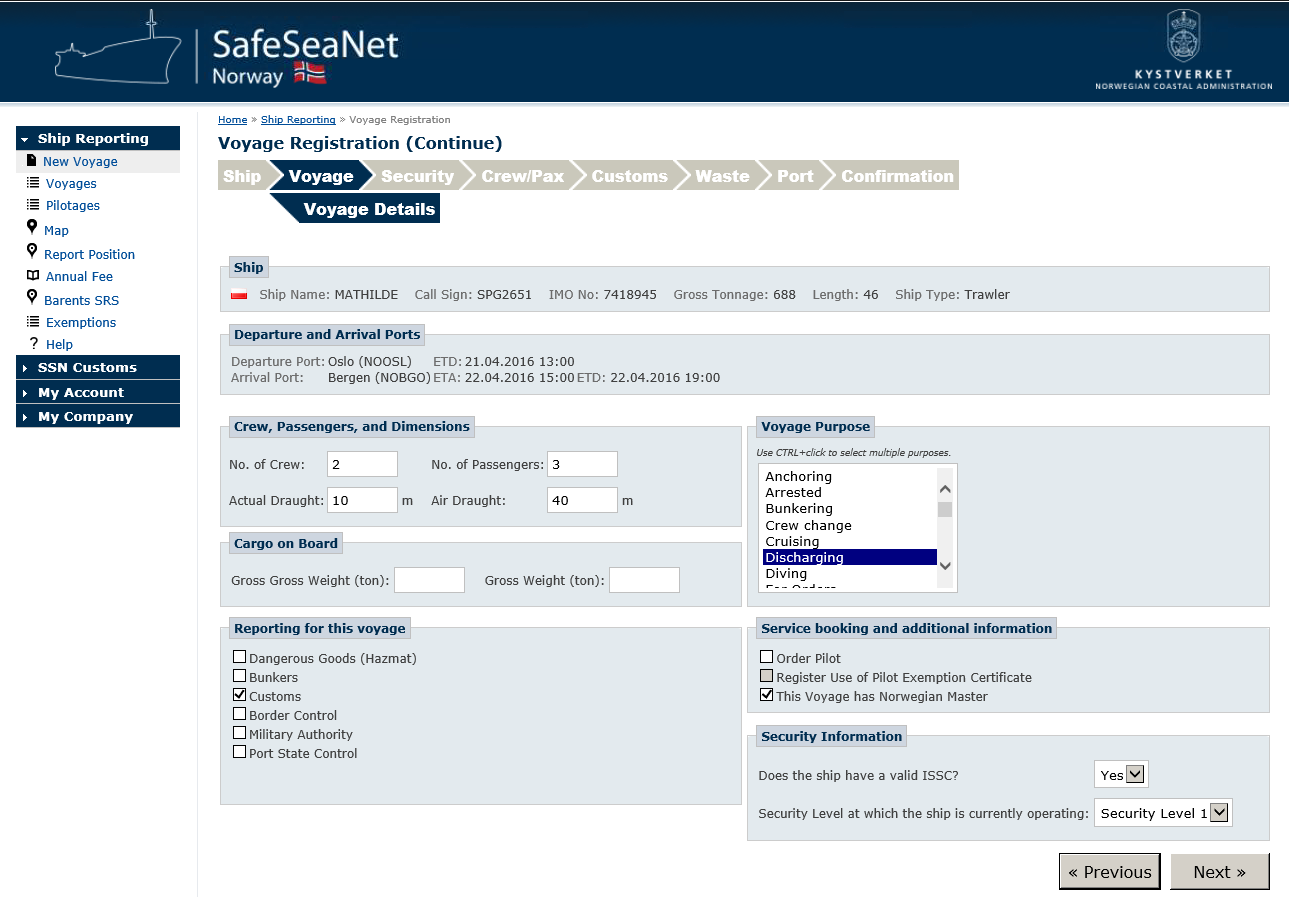
Task: Select Diving in Voyage Purpose list
Action: click(786, 573)
